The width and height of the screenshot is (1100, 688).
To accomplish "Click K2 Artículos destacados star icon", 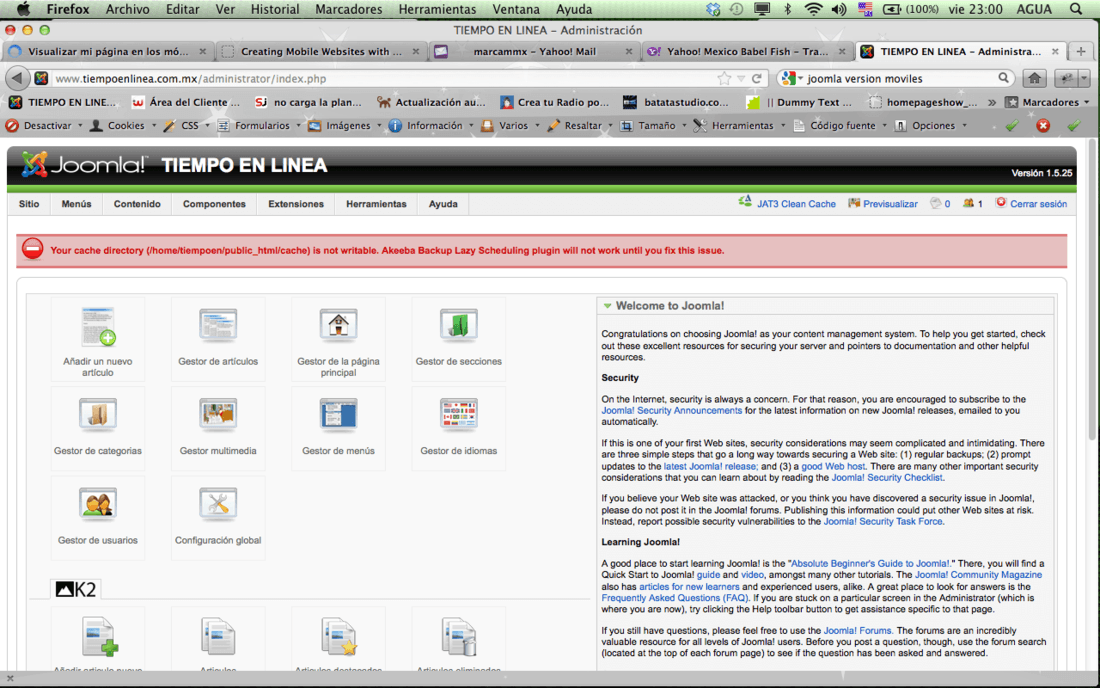I will (x=339, y=637).
